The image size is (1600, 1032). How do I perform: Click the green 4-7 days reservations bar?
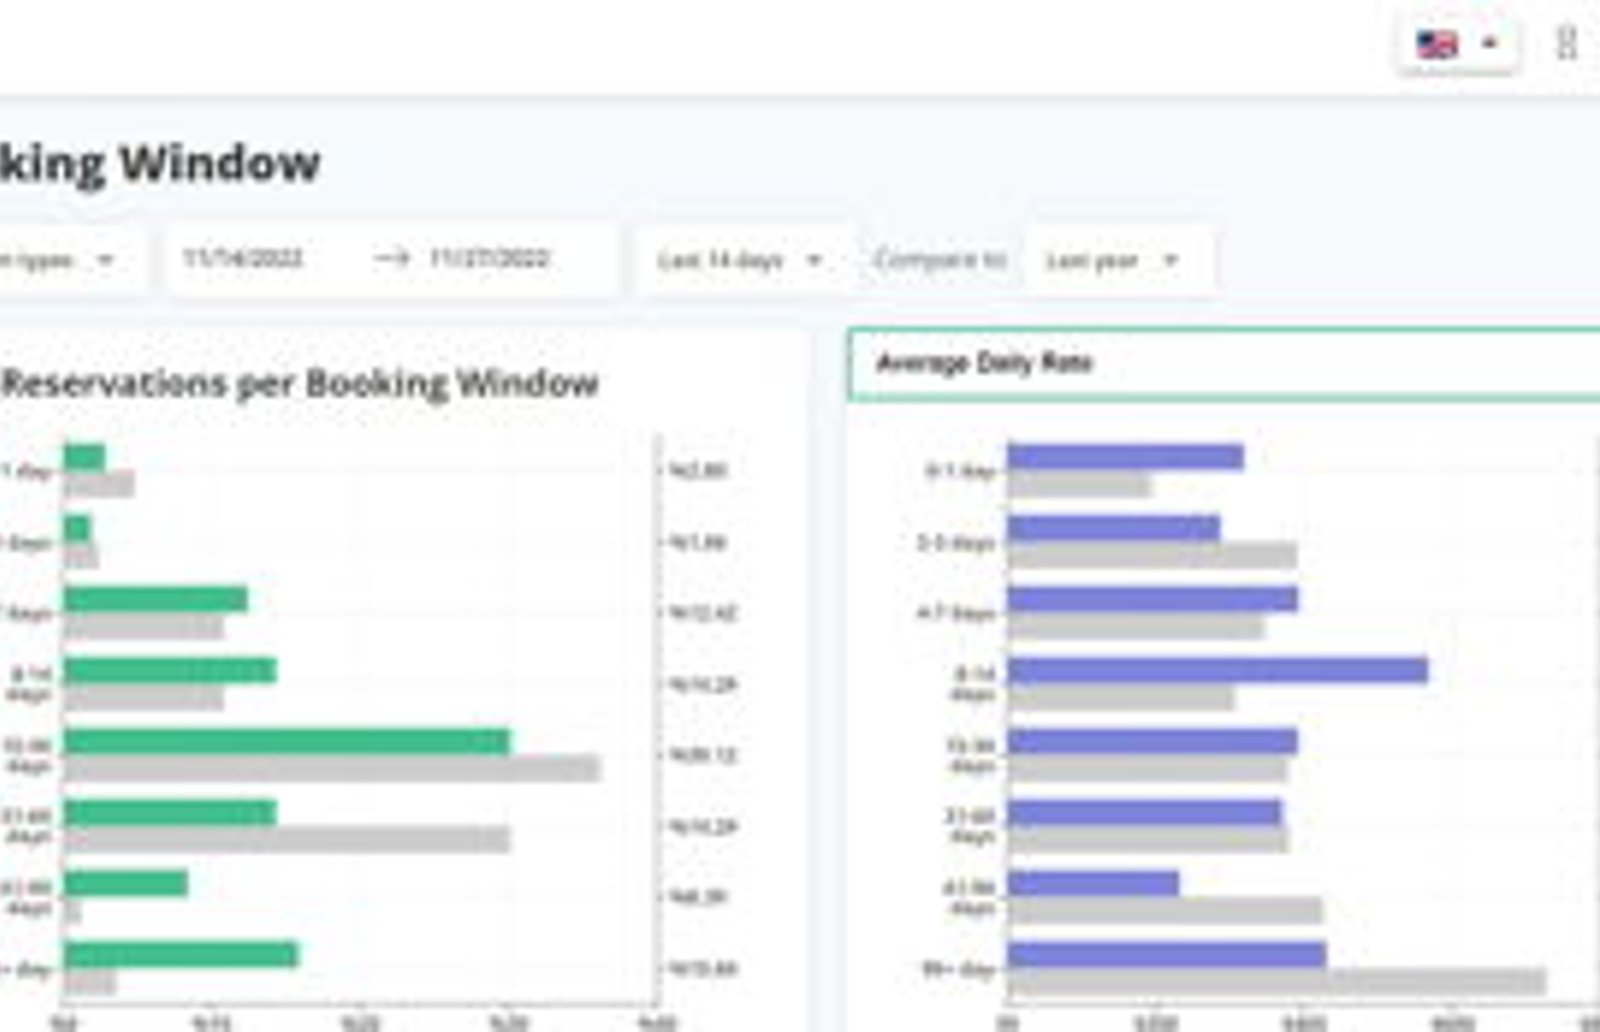tap(156, 599)
